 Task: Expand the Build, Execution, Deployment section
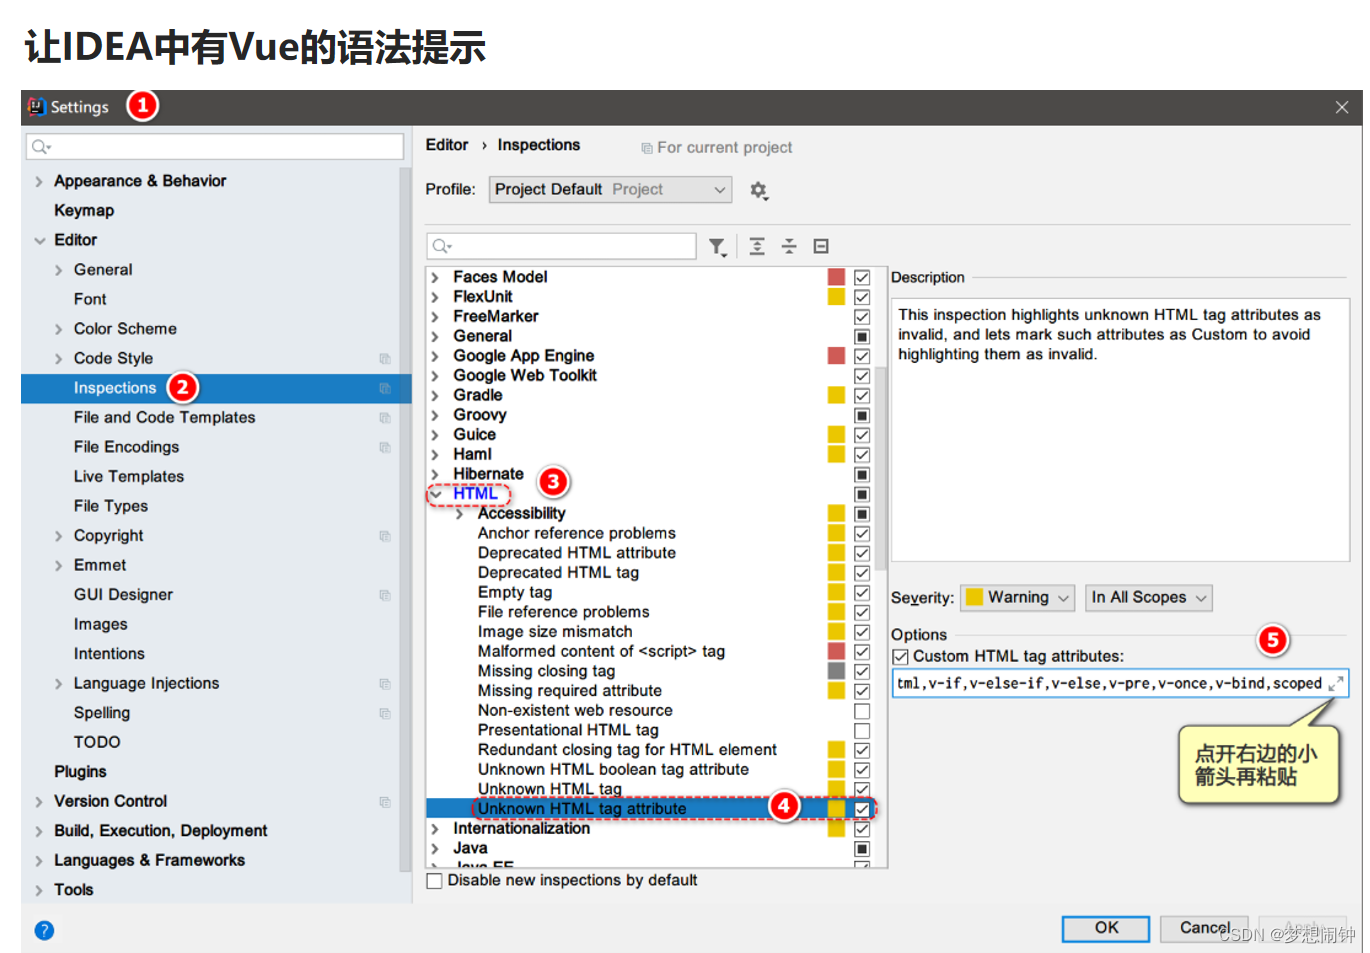(39, 832)
